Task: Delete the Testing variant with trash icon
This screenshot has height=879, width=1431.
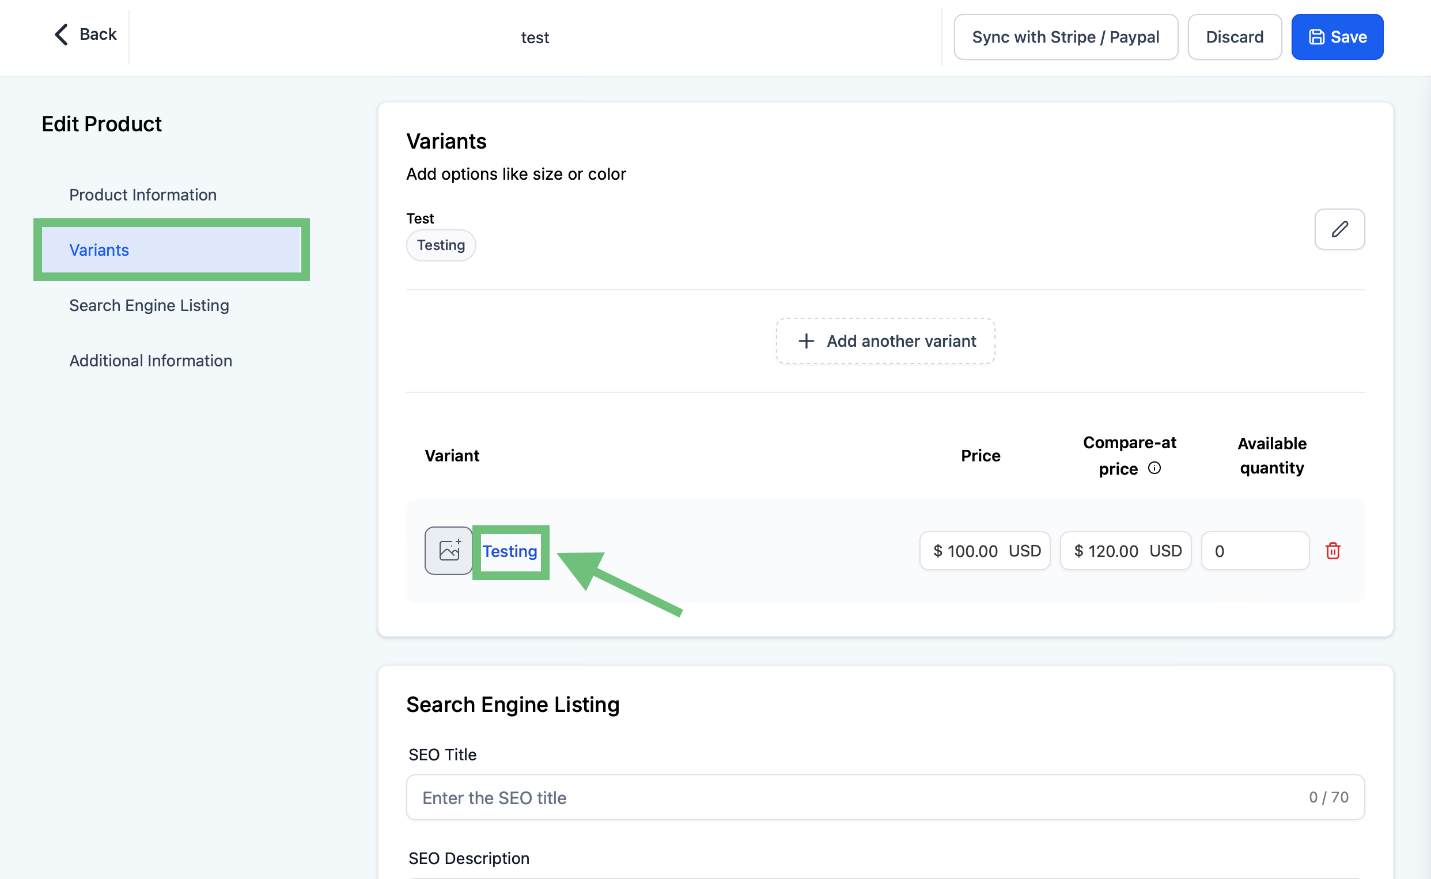Action: pos(1333,551)
